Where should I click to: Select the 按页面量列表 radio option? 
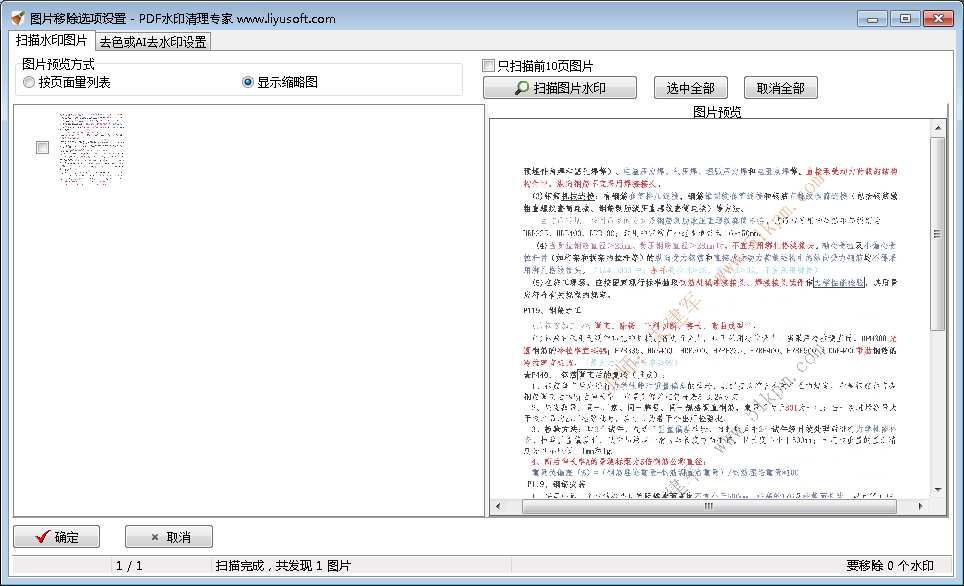[x=29, y=82]
